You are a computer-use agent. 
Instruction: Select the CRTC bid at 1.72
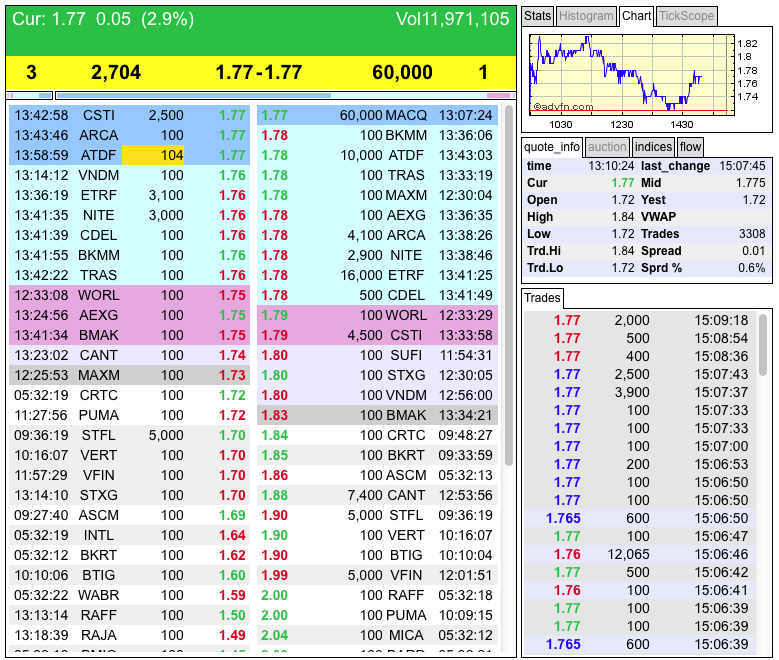(129, 395)
